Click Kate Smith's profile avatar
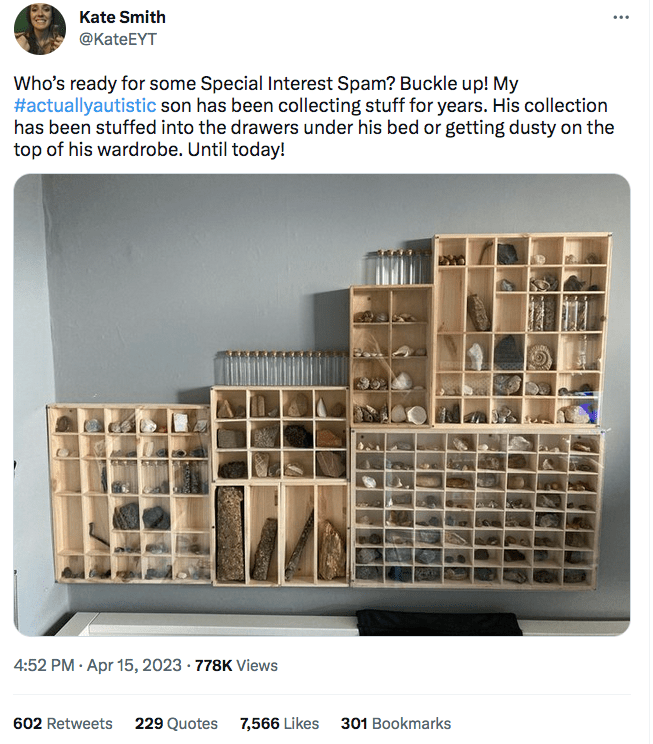Image resolution: width=653 pixels, height=744 pixels. pyautogui.click(x=40, y=29)
